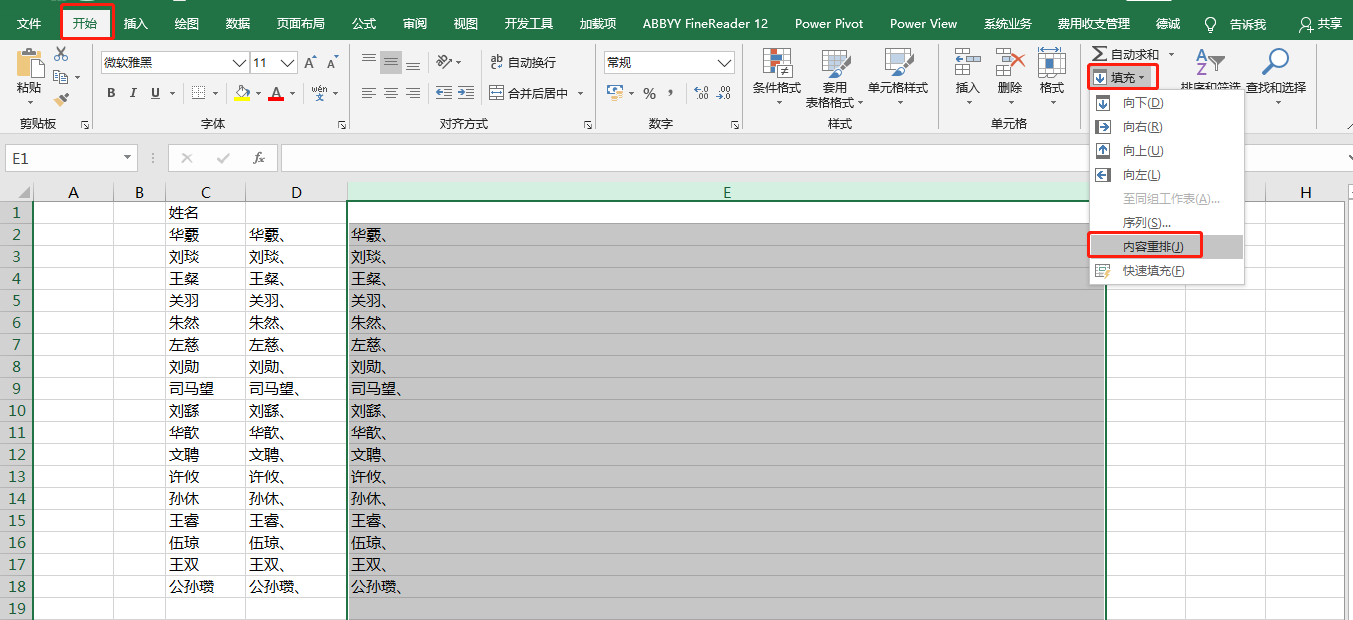Choose 快速填充(F) Flash Fill option
The height and width of the screenshot is (620, 1353).
1166,271
